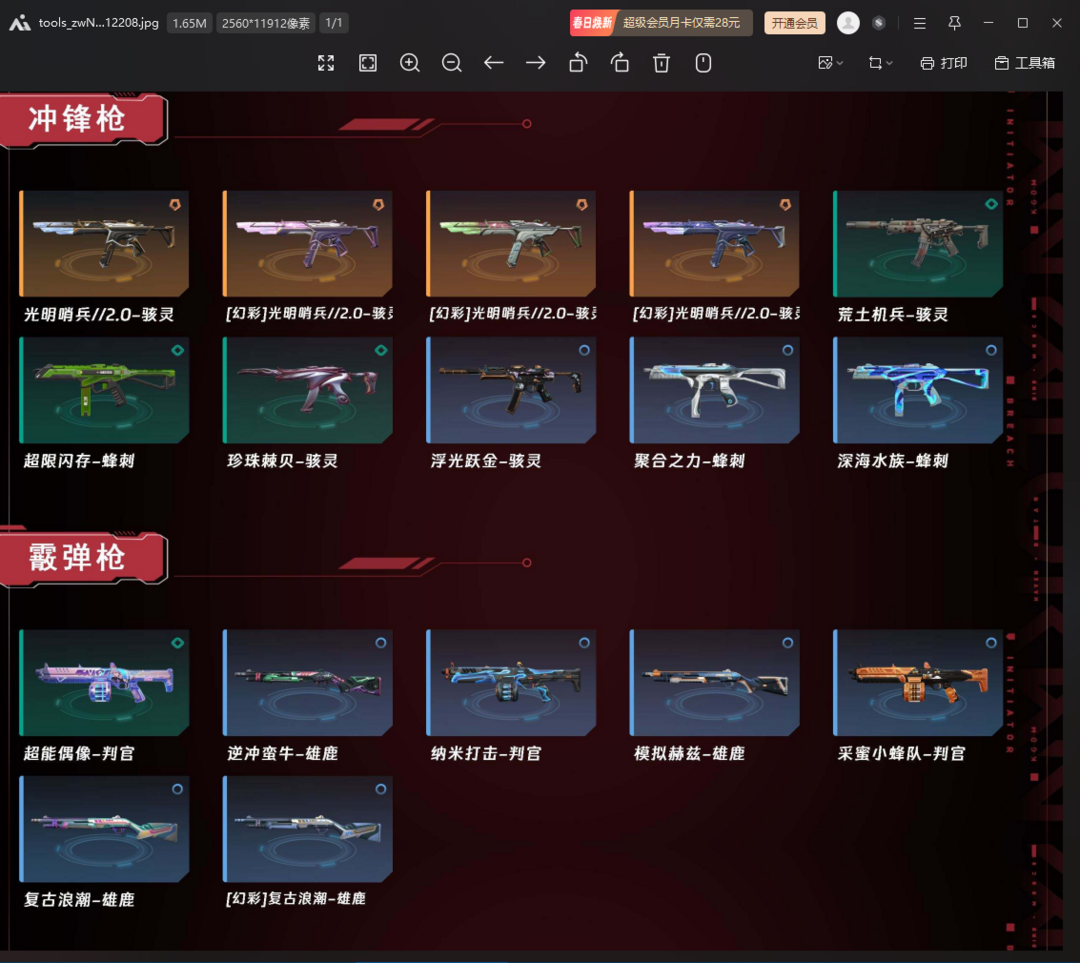Image resolution: width=1080 pixels, height=963 pixels.
Task: Zoom out with the minus magnifier
Action: click(452, 63)
